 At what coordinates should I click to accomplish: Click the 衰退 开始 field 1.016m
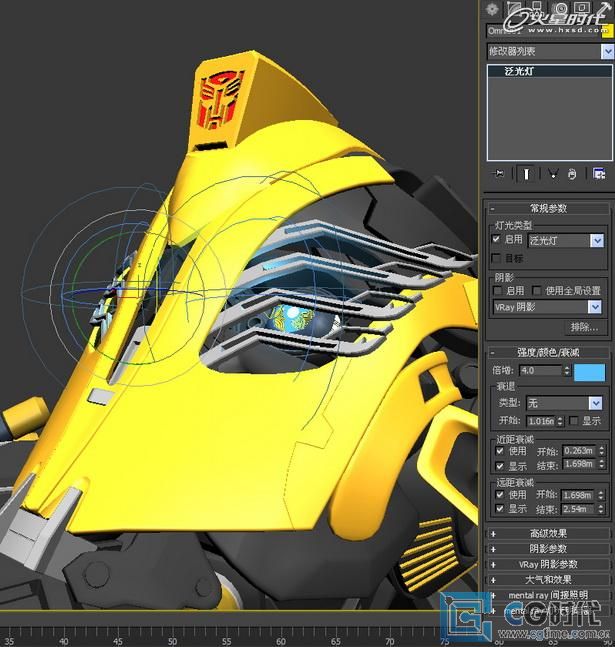tap(541, 421)
